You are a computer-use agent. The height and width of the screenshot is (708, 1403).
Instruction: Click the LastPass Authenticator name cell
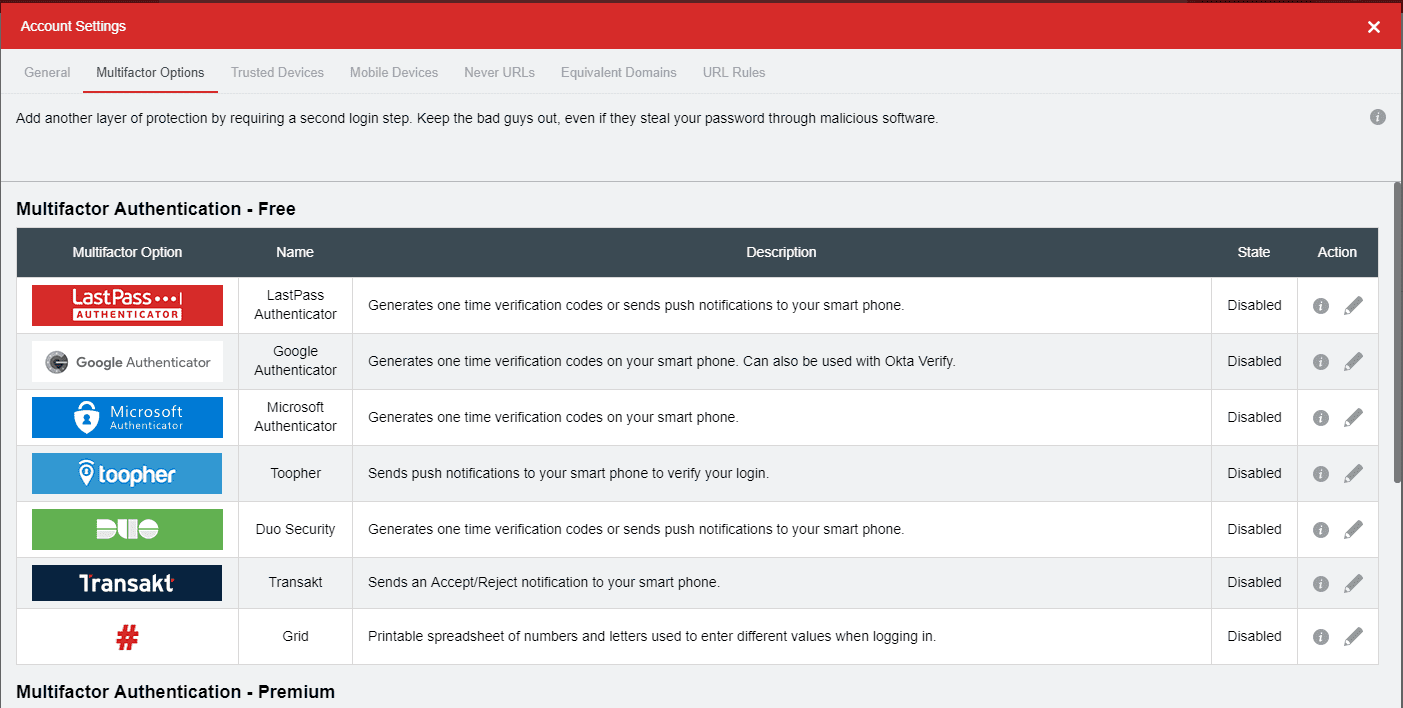tap(295, 305)
